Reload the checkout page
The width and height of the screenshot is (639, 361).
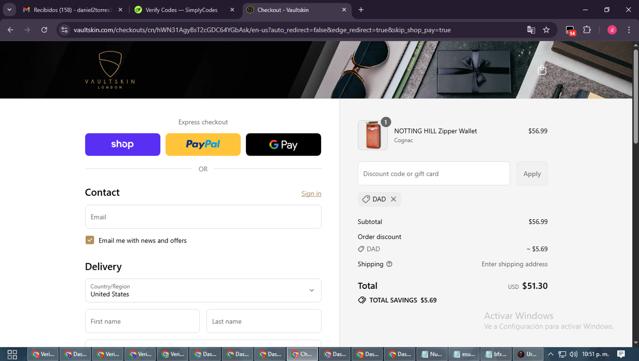44,30
